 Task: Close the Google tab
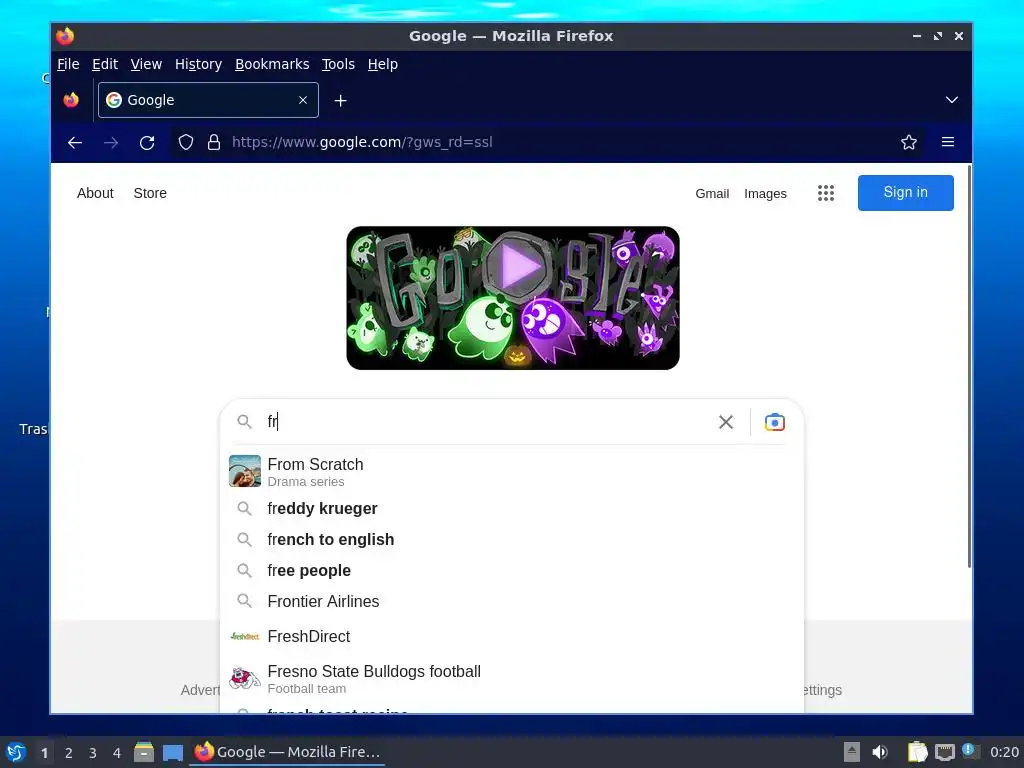303,100
